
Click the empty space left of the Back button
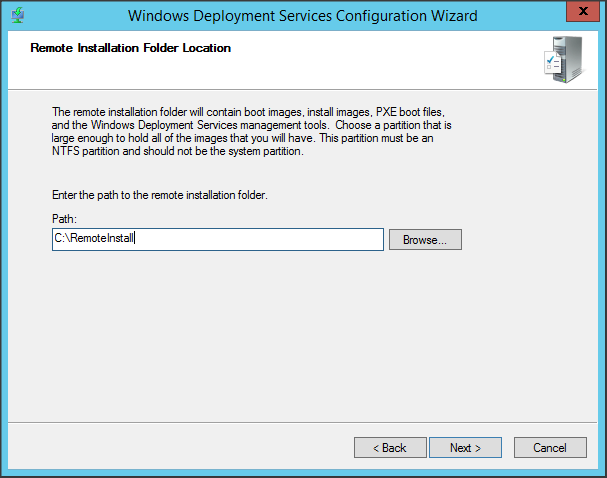[x=180, y=447]
